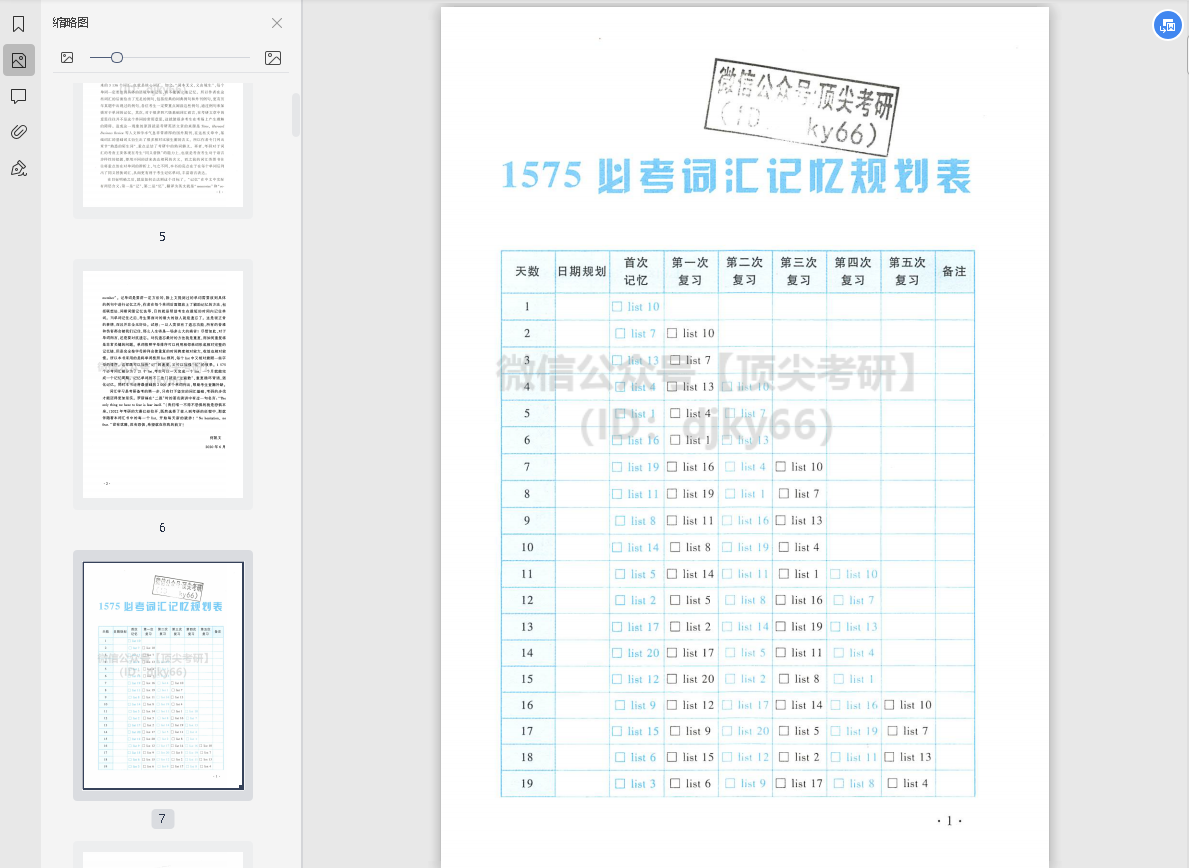Click the 首次记忆 column header
The height and width of the screenshot is (868, 1189).
click(636, 271)
